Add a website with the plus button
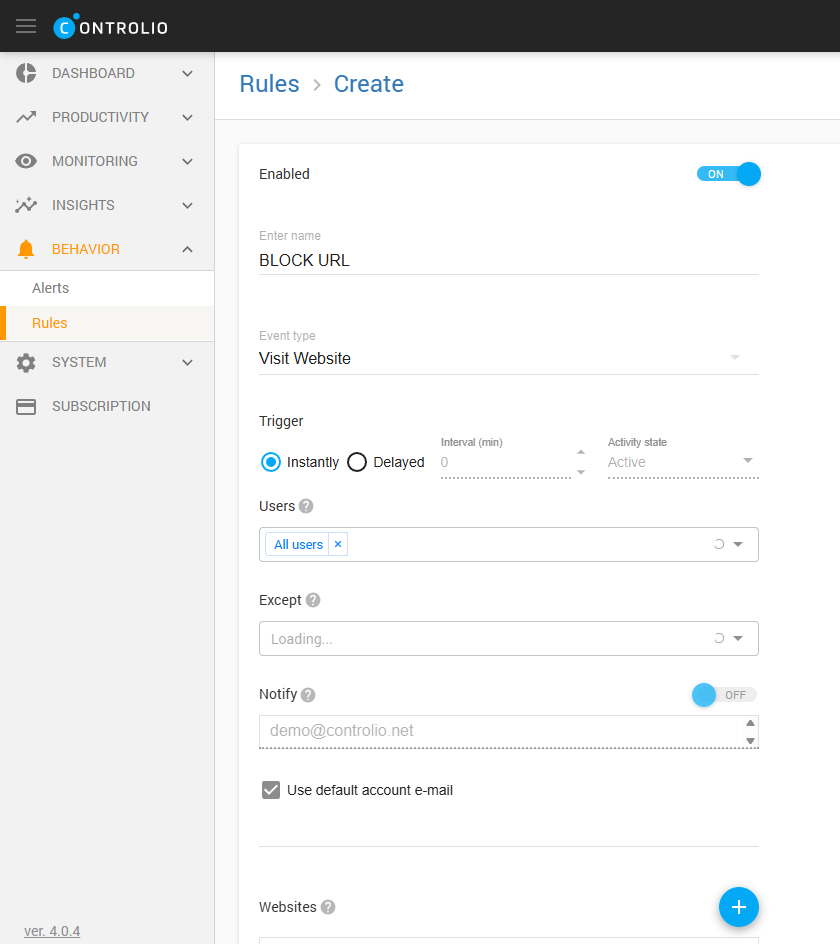840x944 pixels. click(x=738, y=906)
